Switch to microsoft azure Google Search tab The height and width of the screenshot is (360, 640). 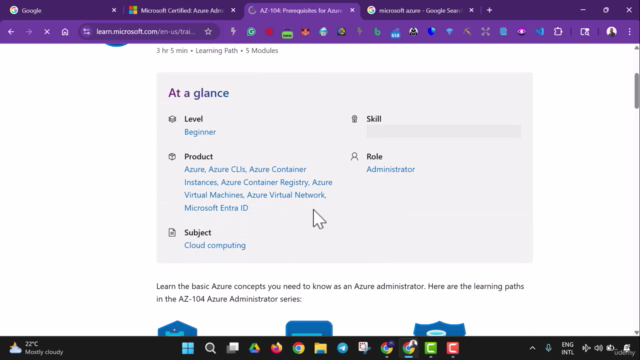pos(420,11)
